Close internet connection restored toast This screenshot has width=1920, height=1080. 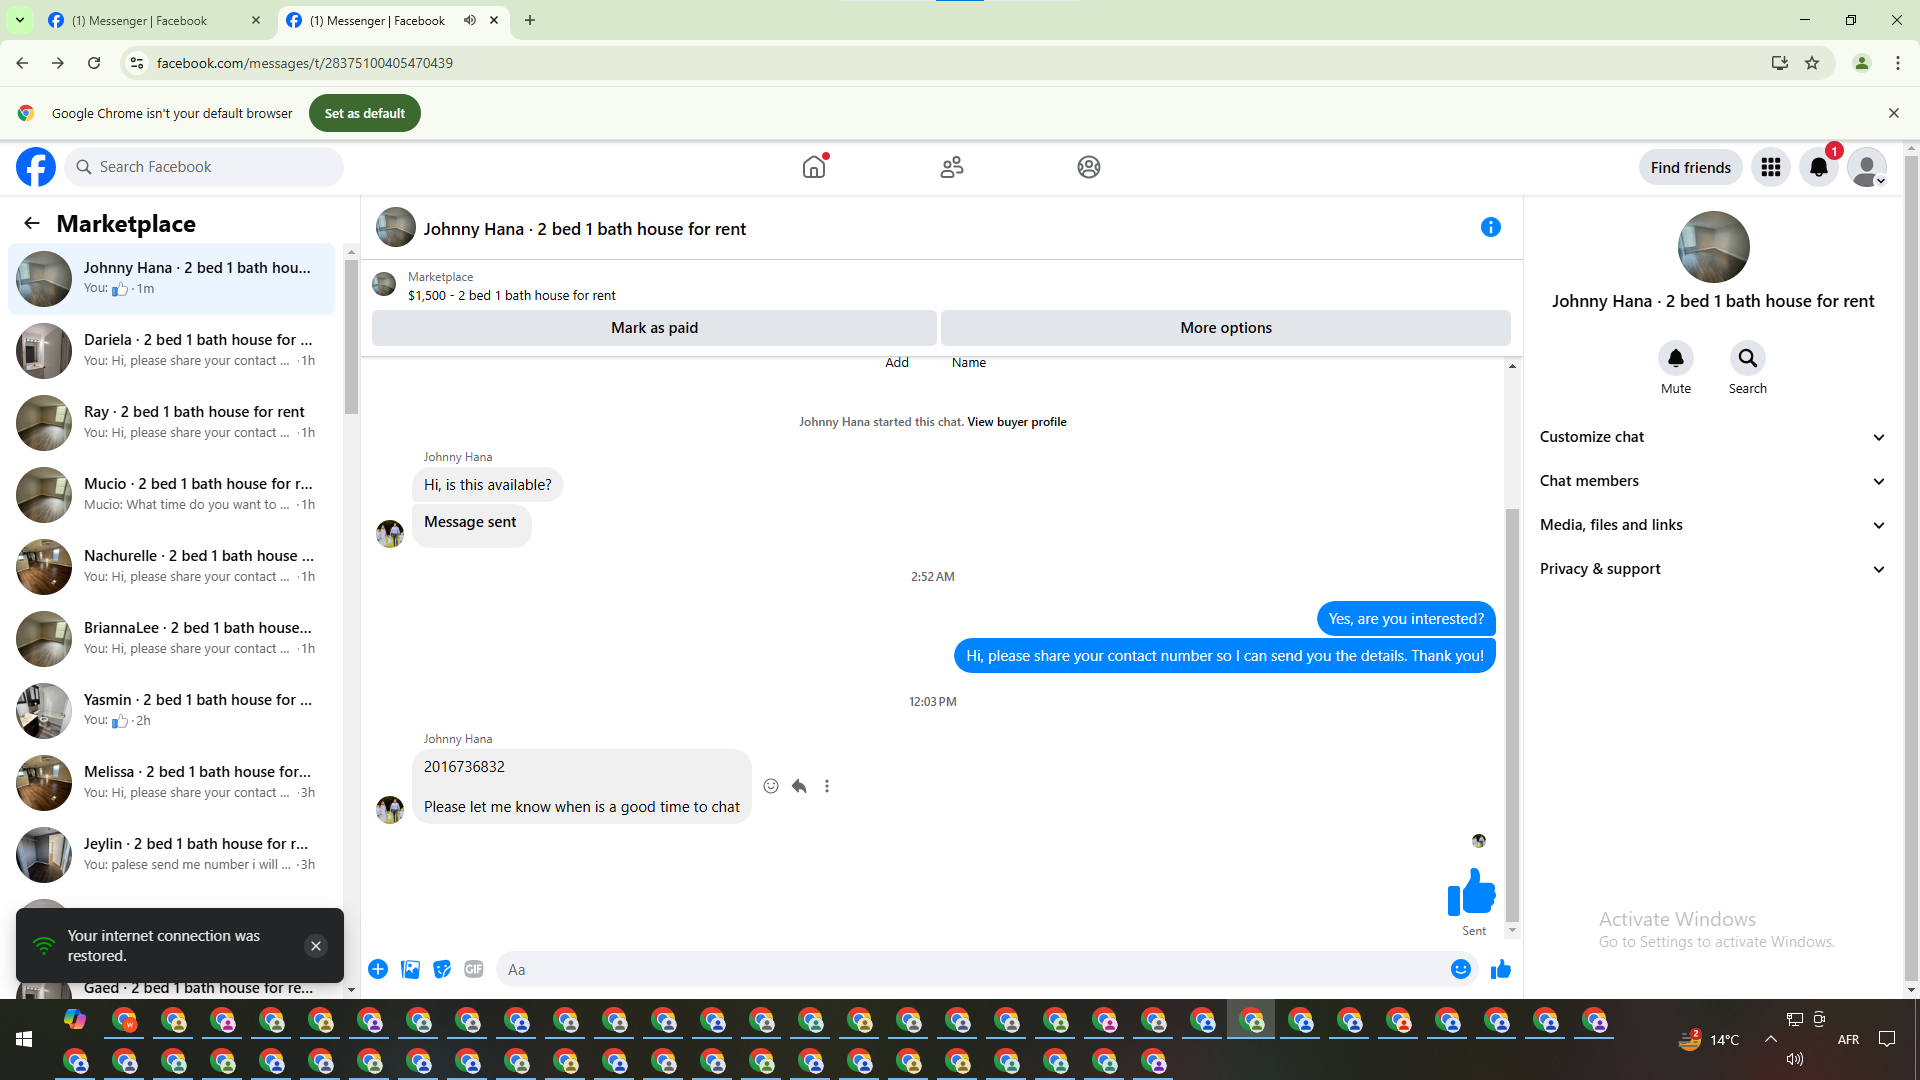click(316, 946)
